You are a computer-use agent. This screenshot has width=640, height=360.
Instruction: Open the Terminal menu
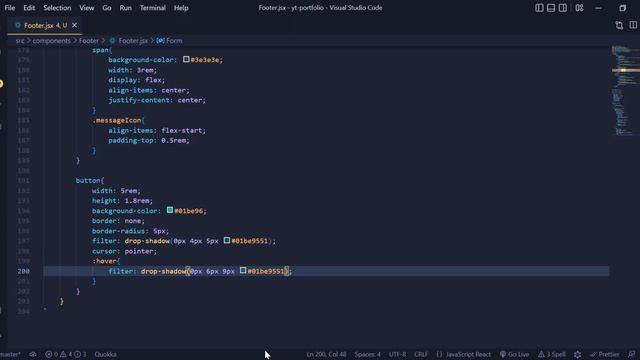(x=153, y=8)
